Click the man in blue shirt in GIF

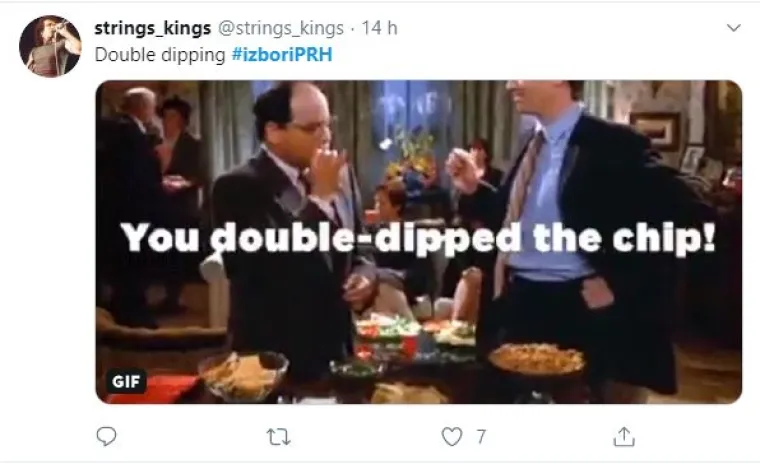(572, 233)
